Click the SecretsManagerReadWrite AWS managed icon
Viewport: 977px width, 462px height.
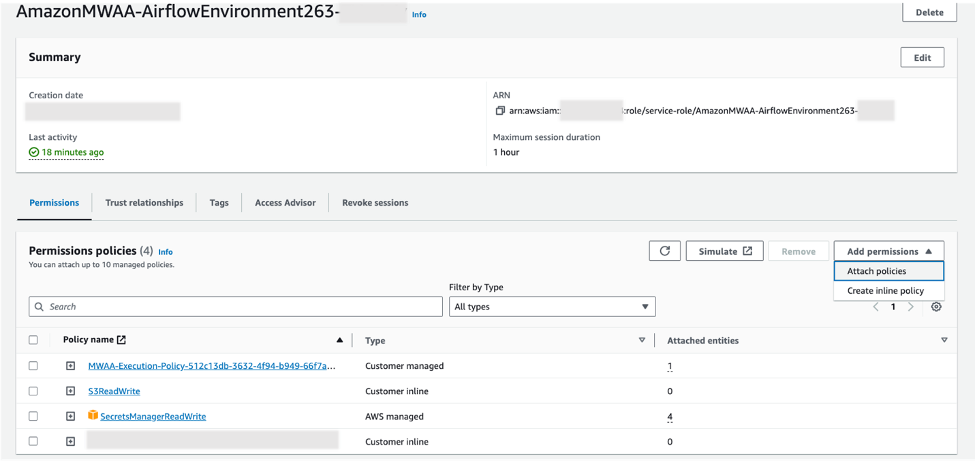click(93, 416)
